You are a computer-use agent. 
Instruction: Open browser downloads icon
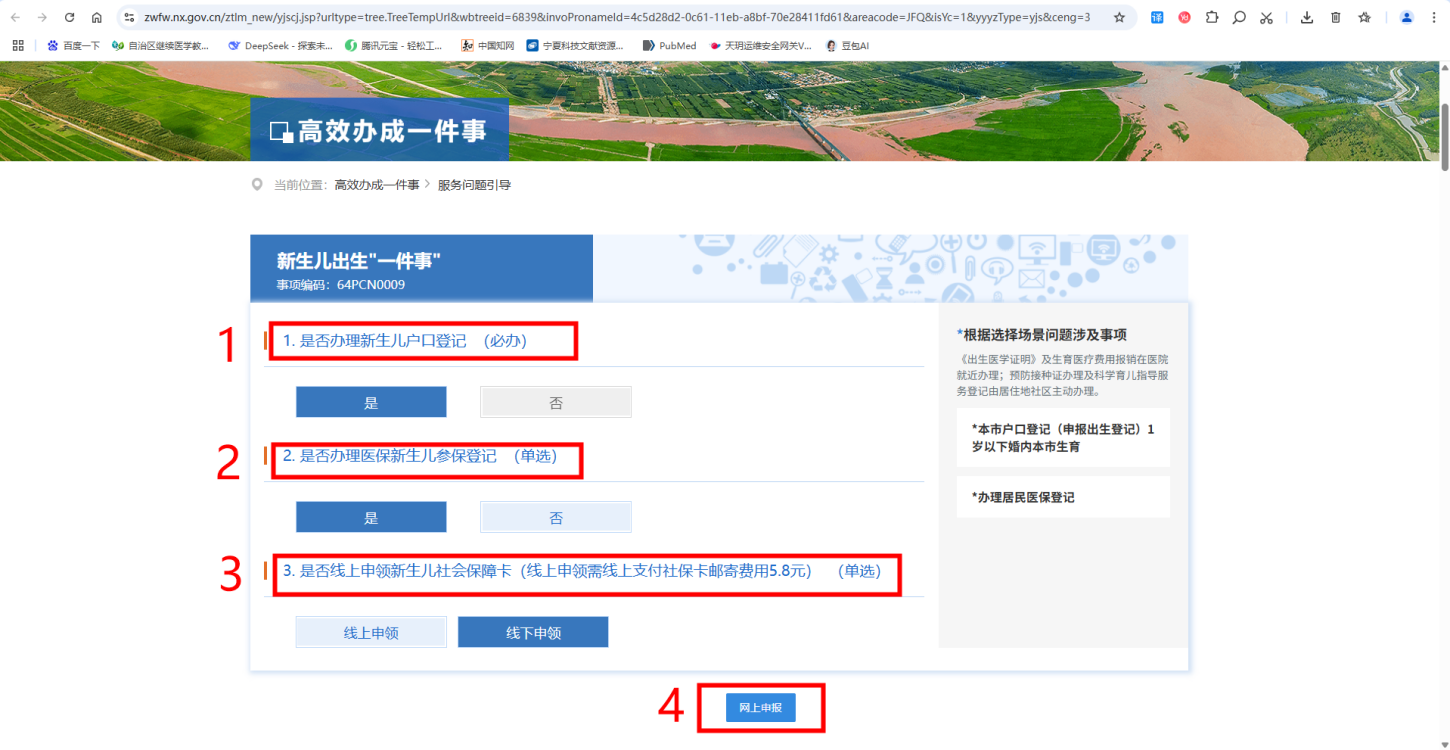pyautogui.click(x=1307, y=17)
